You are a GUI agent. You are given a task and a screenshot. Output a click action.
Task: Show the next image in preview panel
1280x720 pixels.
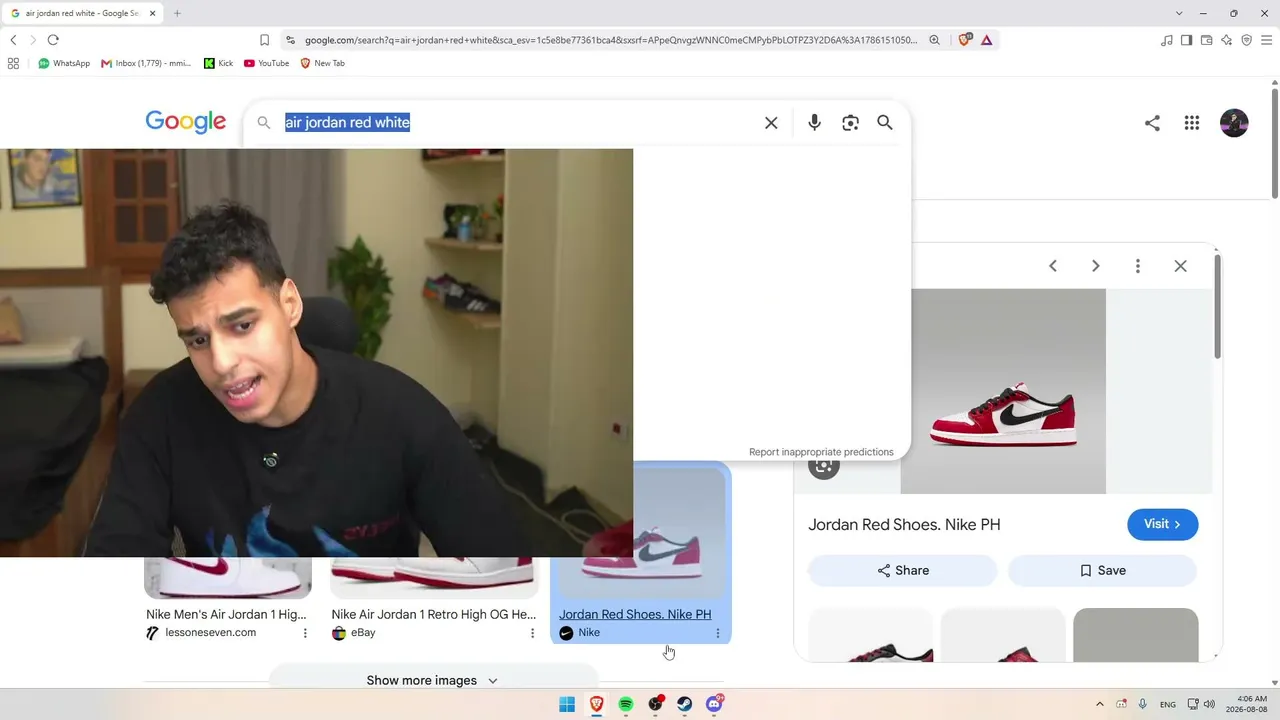click(1095, 266)
